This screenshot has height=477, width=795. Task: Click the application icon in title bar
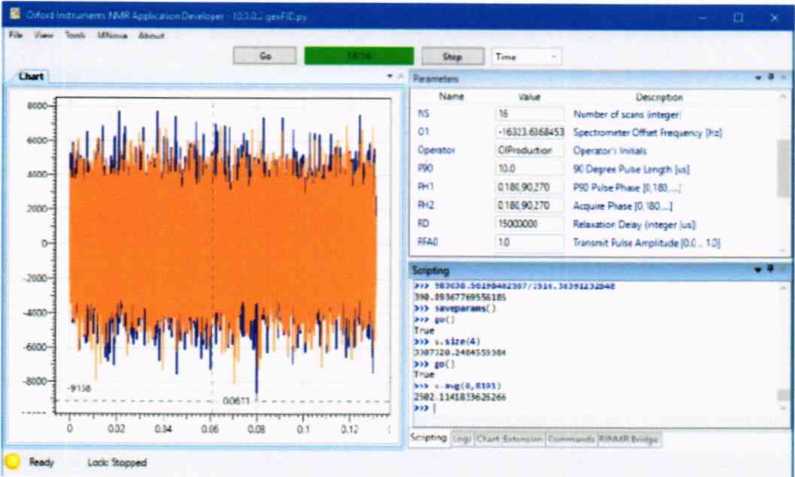coord(15,15)
